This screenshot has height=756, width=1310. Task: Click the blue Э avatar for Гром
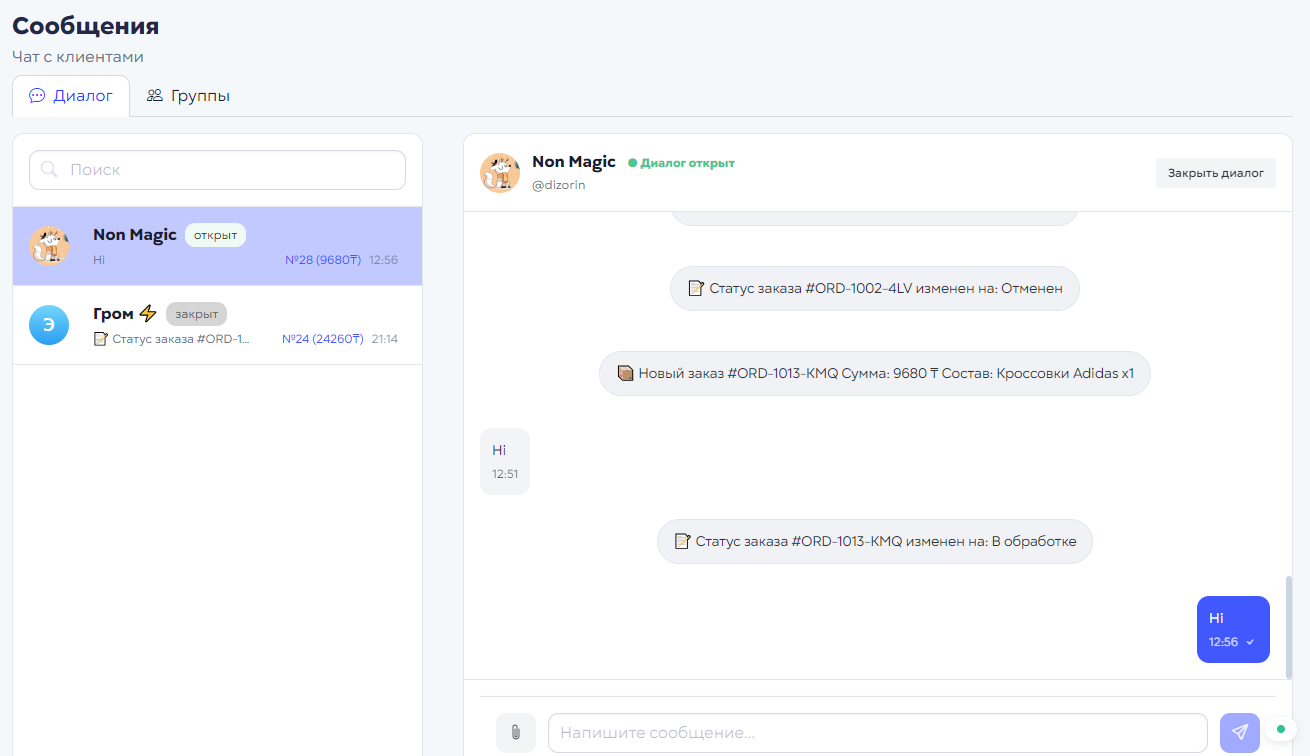tap(49, 325)
